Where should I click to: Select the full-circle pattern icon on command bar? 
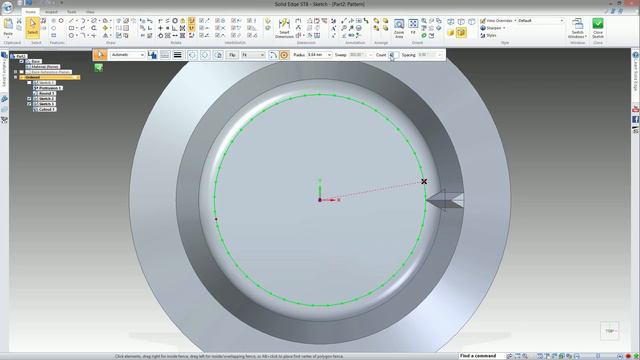tap(284, 55)
